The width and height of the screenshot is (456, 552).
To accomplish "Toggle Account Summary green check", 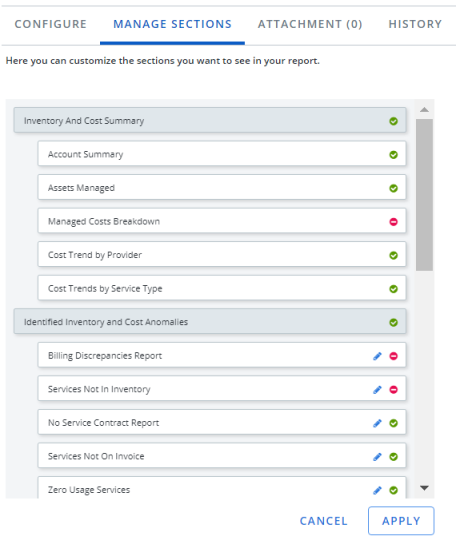I will pyautogui.click(x=393, y=155).
